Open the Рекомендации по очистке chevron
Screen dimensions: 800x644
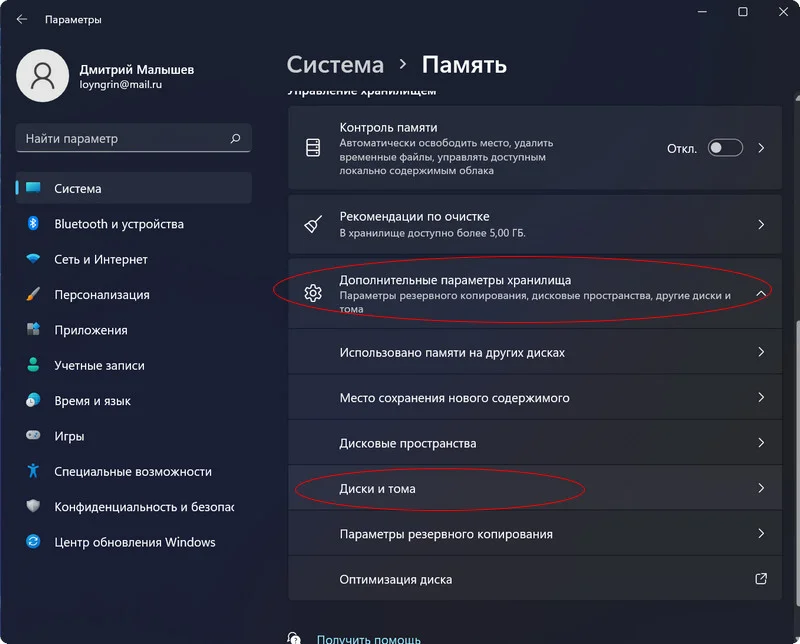[761, 225]
